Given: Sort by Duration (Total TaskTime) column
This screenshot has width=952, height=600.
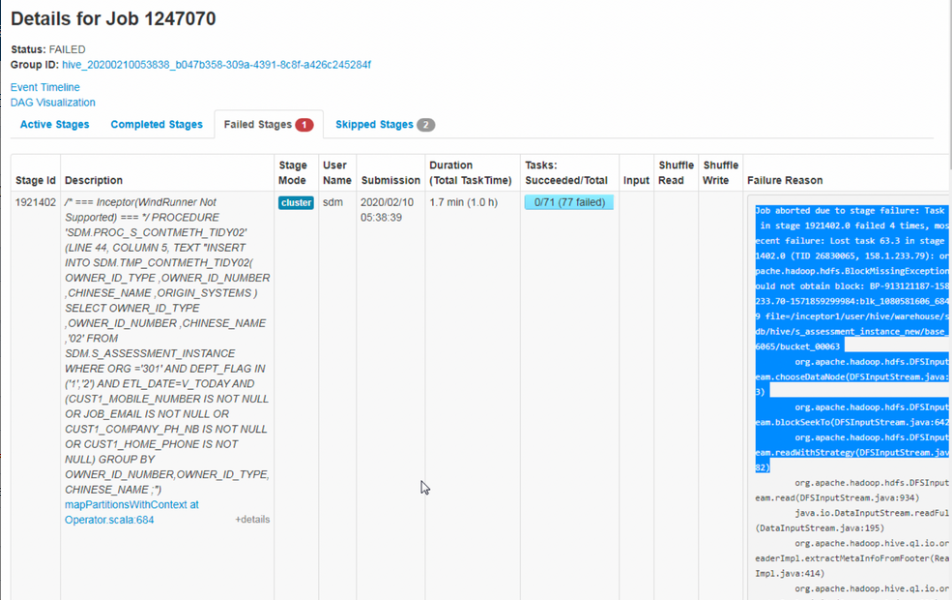Looking at the screenshot, I should pyautogui.click(x=470, y=173).
